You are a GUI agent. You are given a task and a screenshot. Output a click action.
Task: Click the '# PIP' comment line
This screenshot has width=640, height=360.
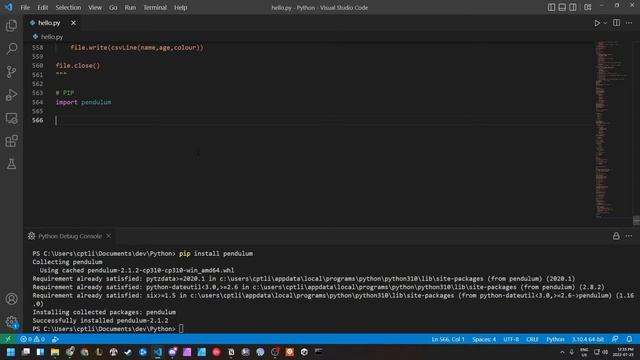tap(65, 93)
